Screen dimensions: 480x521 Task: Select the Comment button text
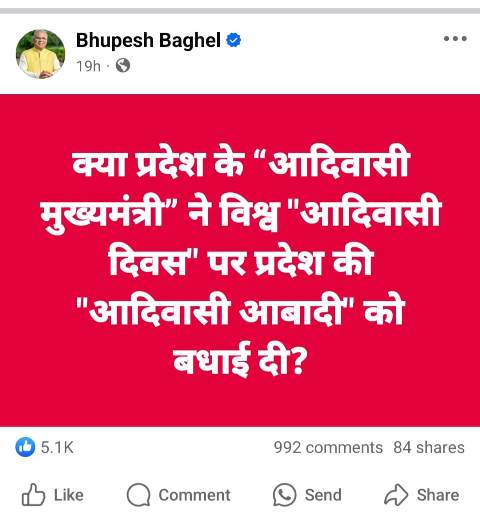[x=194, y=495]
